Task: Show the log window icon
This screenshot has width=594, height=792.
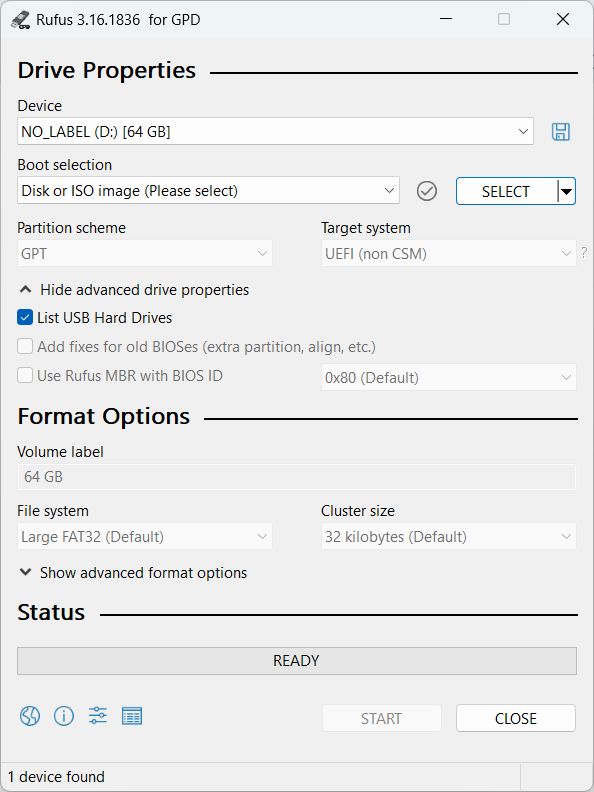Action: [132, 716]
